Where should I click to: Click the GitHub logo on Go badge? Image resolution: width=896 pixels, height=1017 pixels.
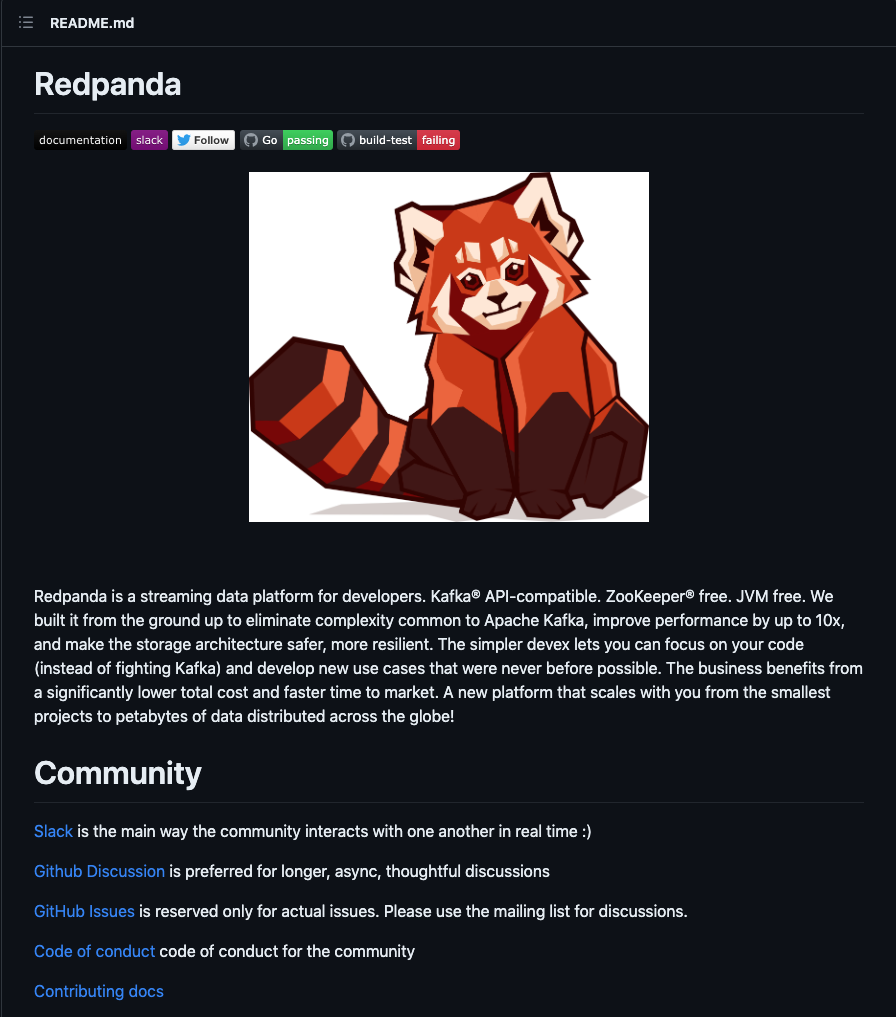pyautogui.click(x=251, y=140)
